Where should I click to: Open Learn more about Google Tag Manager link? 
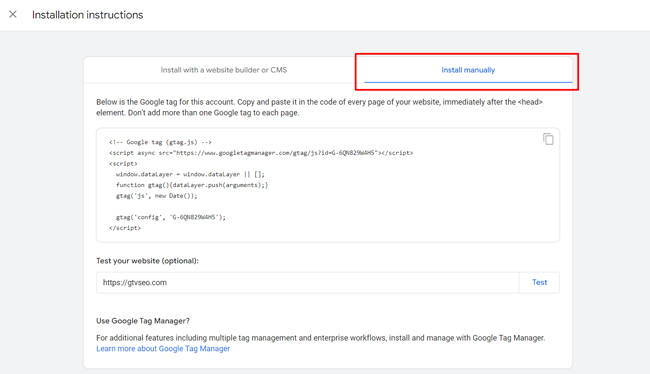pyautogui.click(x=163, y=349)
